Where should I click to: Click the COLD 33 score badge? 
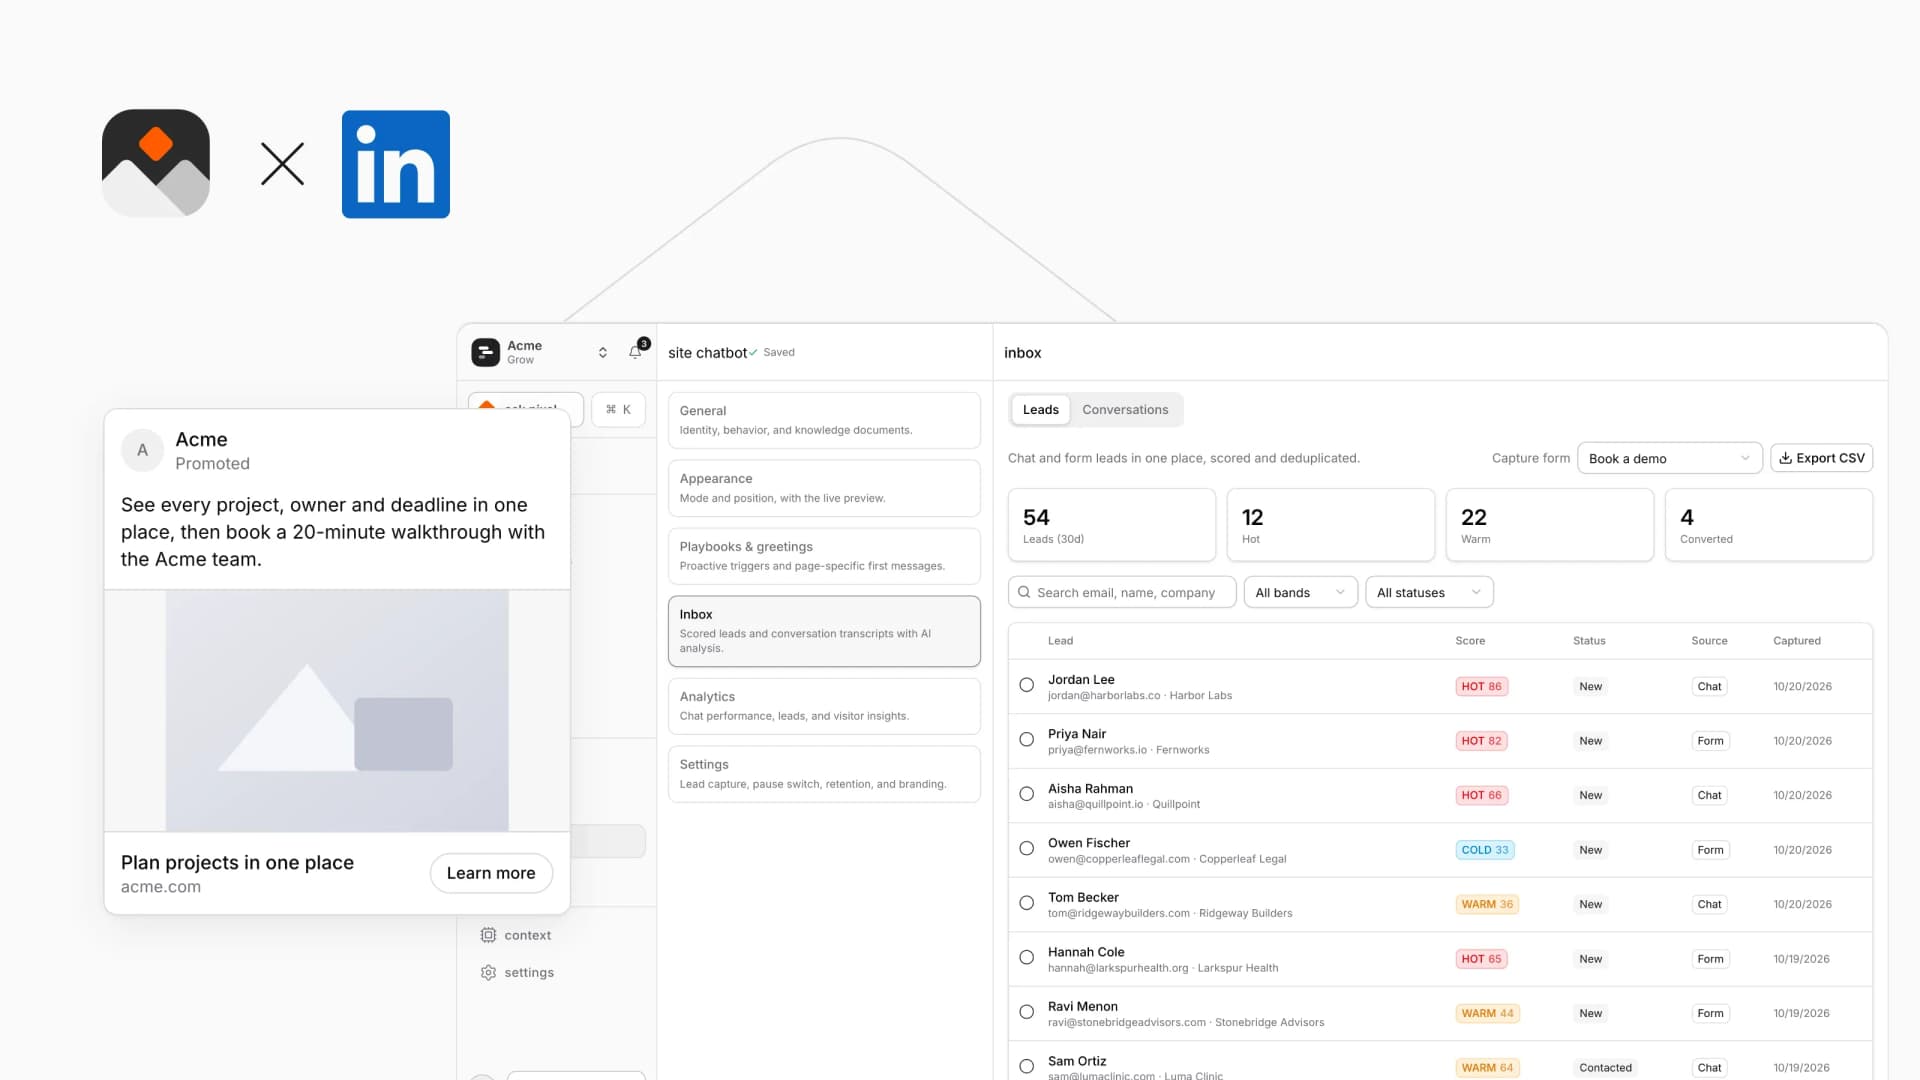(x=1484, y=850)
